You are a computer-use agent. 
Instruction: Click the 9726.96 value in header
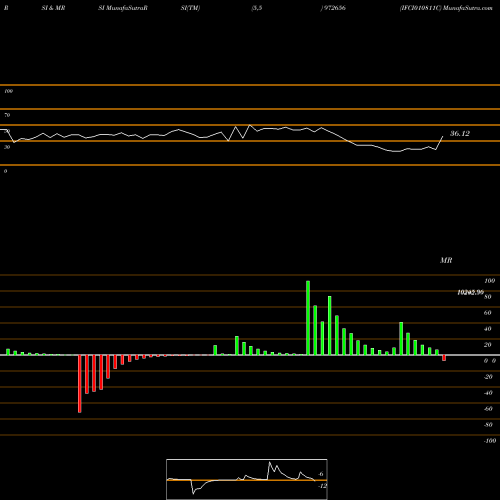[x=334, y=8]
